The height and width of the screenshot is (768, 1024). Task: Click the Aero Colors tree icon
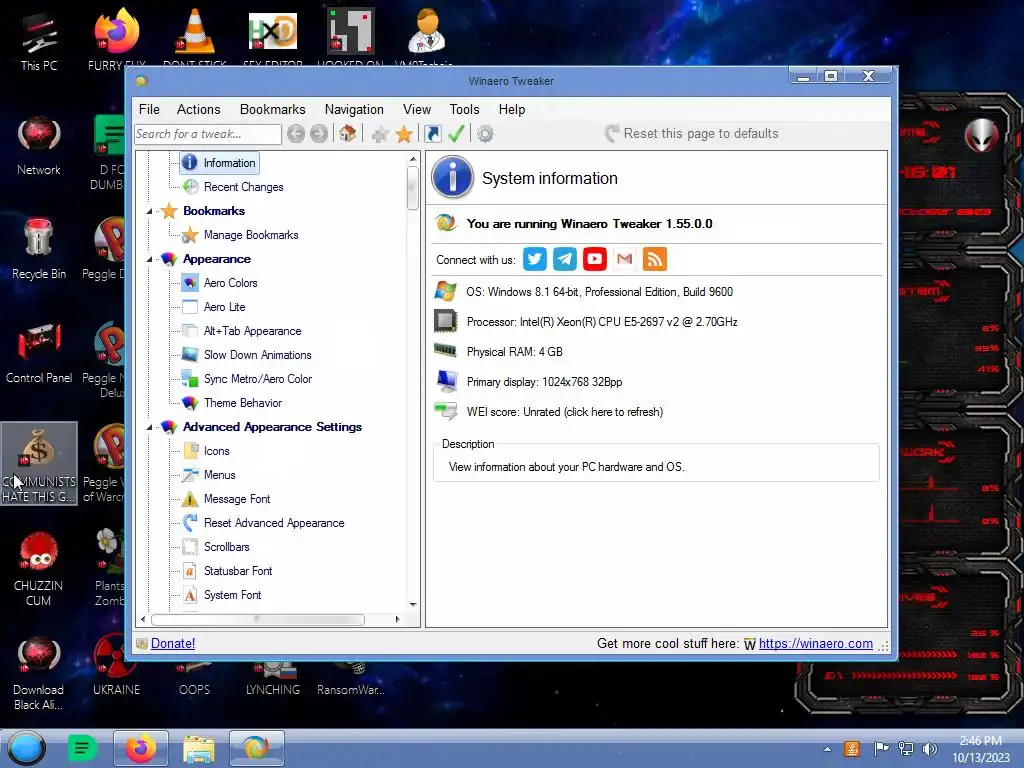coord(190,283)
